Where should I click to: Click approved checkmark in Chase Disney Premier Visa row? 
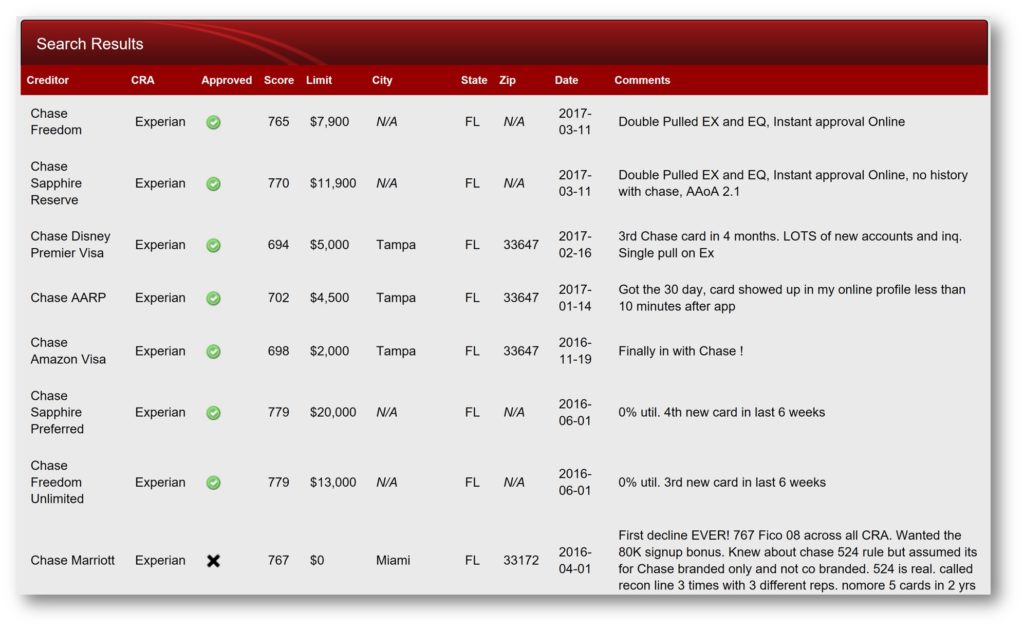213,245
